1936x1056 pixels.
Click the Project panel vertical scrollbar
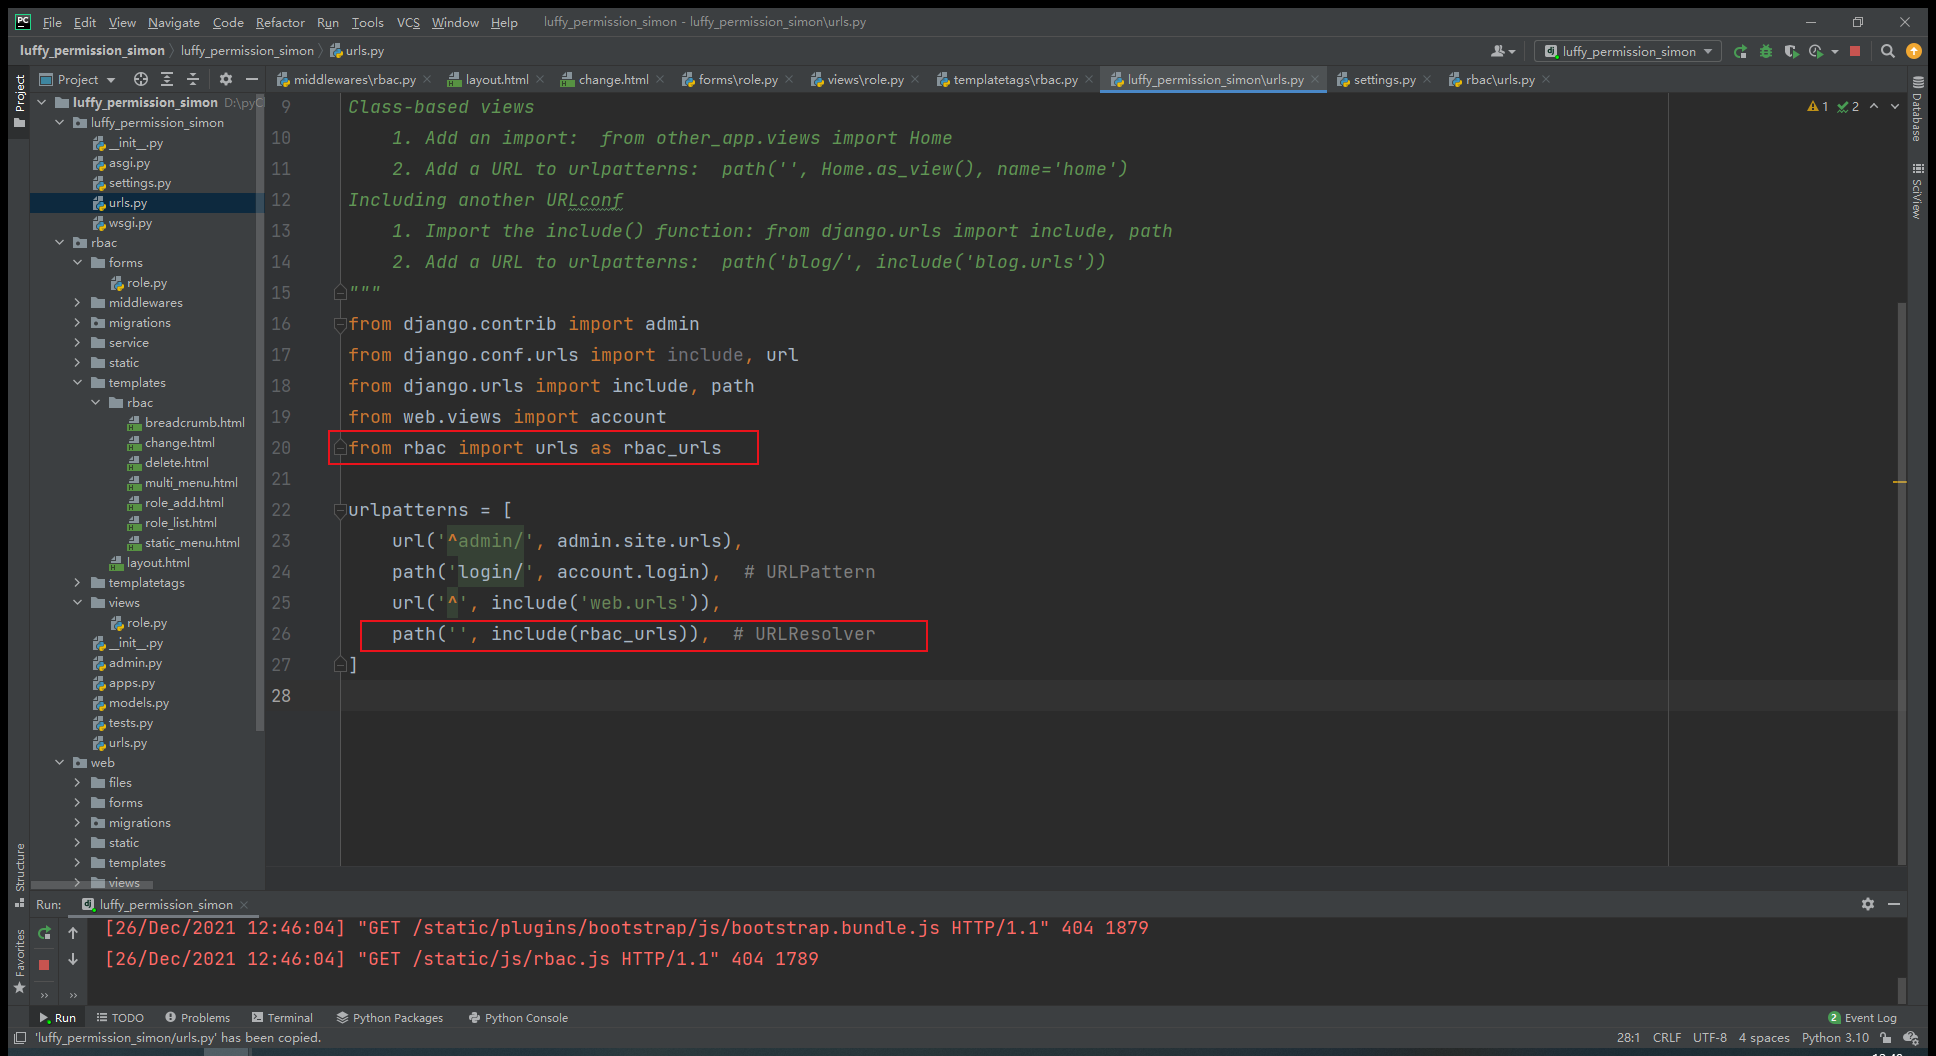pyautogui.click(x=260, y=410)
